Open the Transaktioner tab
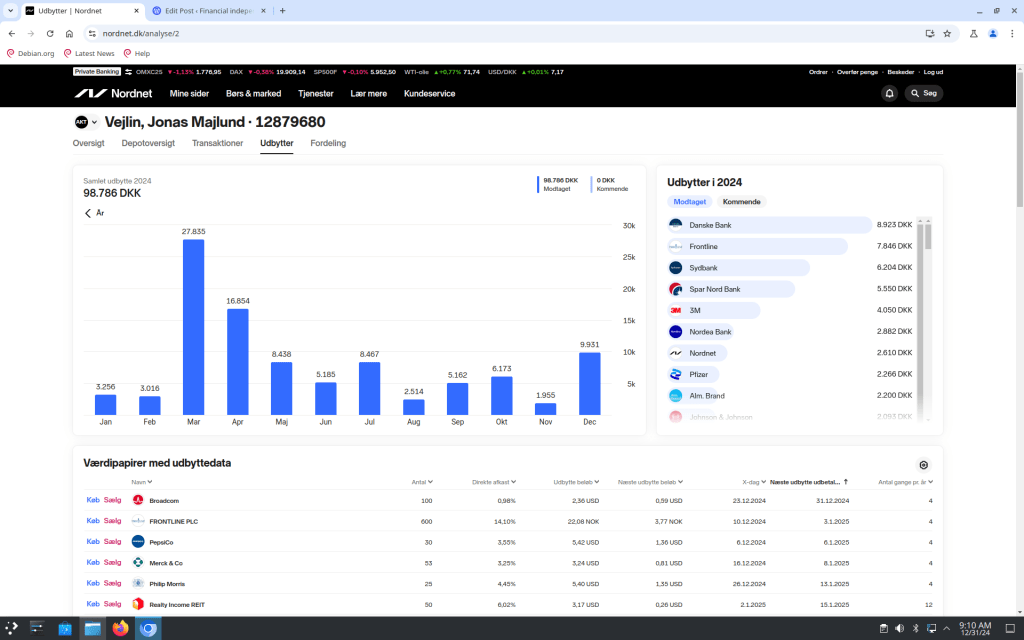The height and width of the screenshot is (640, 1024). coord(217,143)
